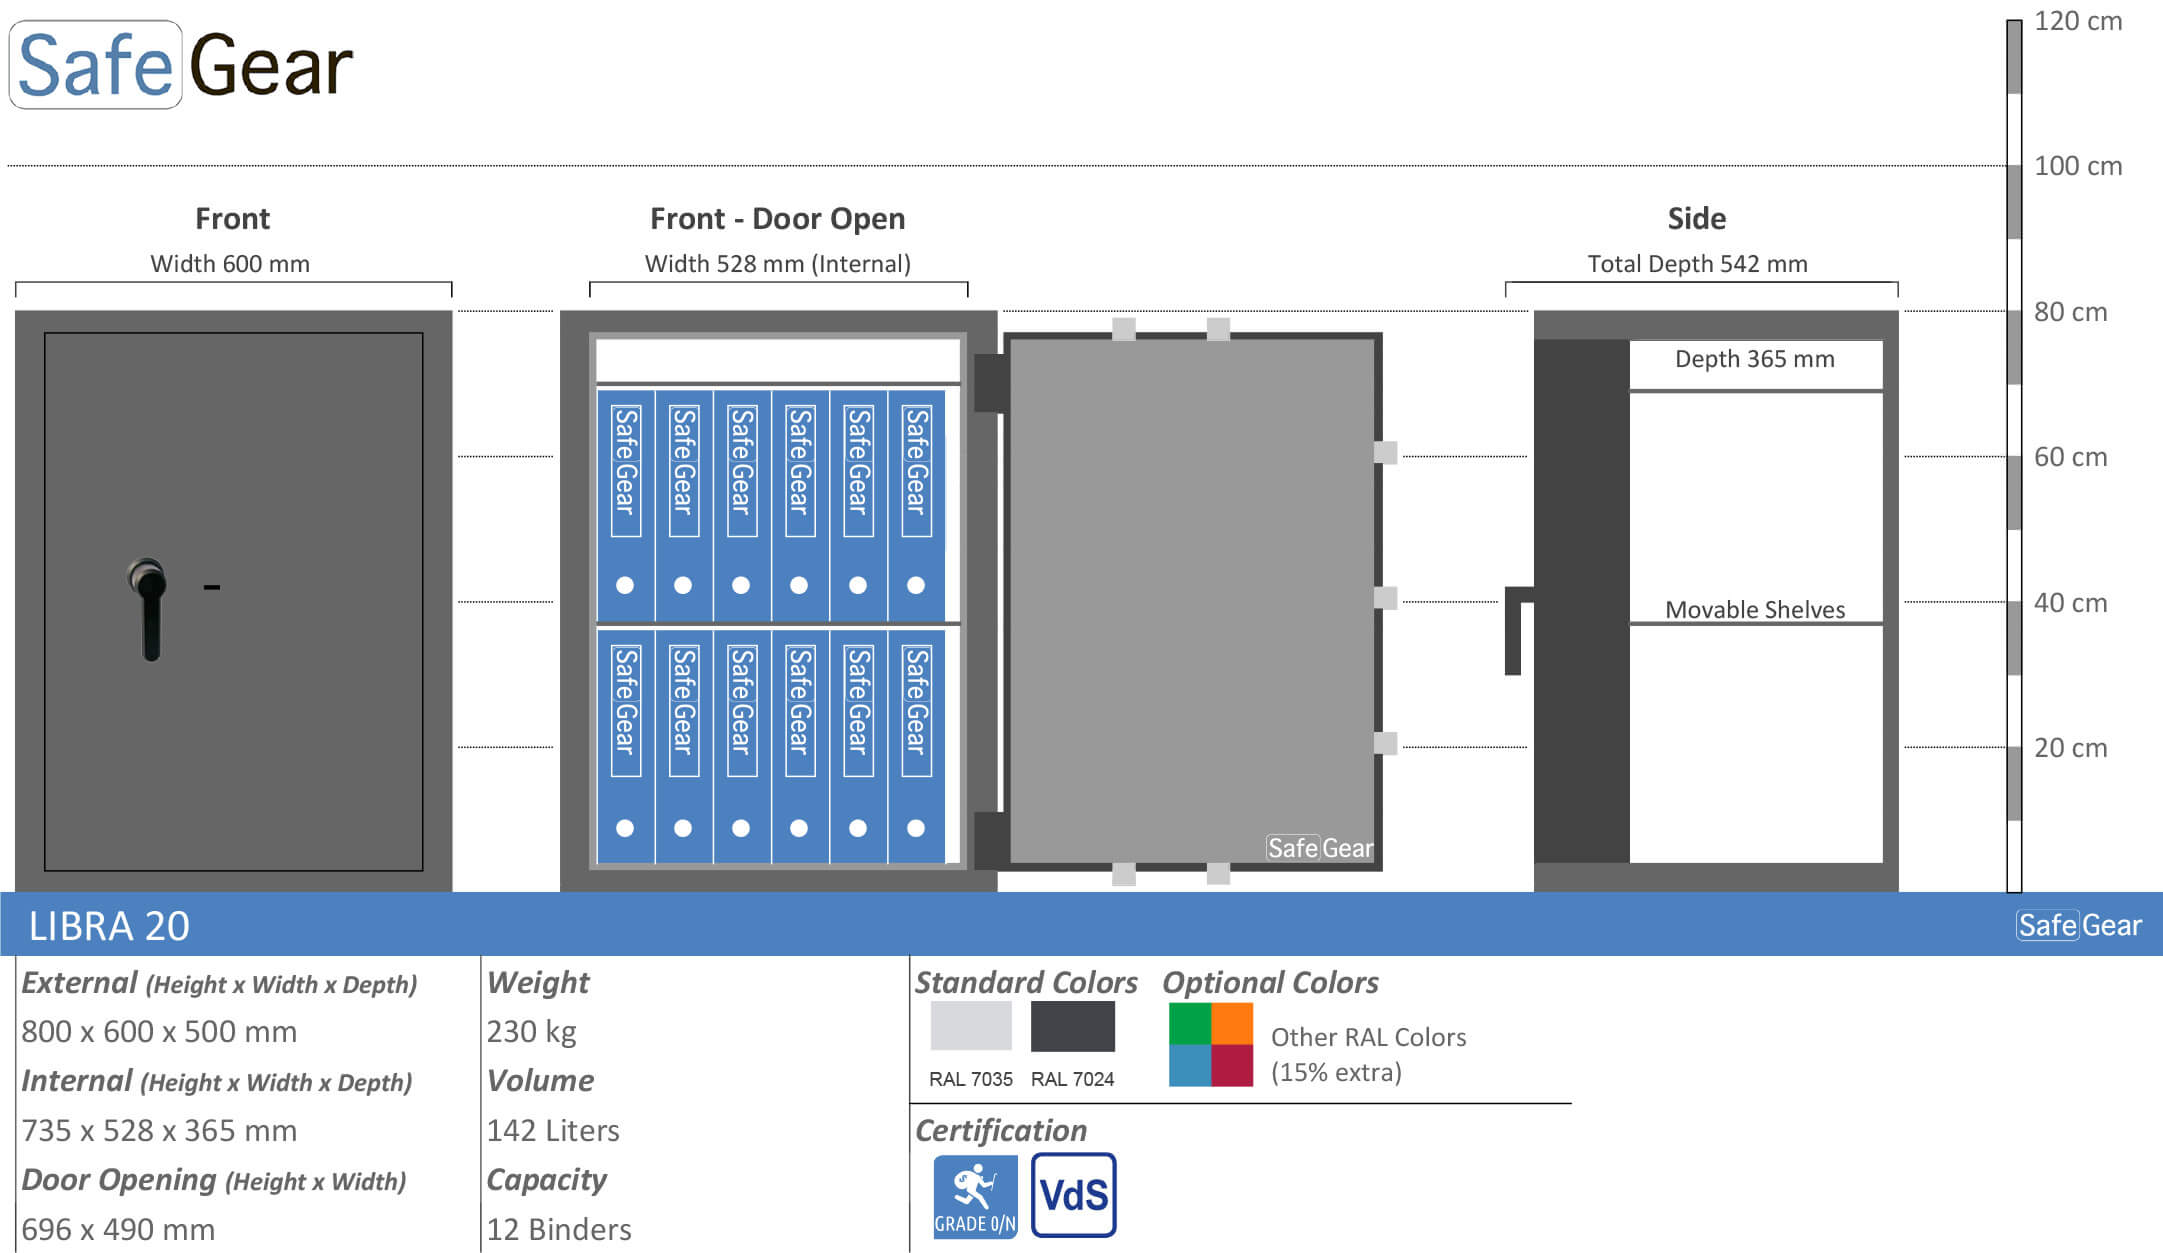The width and height of the screenshot is (2163, 1253).
Task: Click the safe door handle on front view
Action: [148, 609]
